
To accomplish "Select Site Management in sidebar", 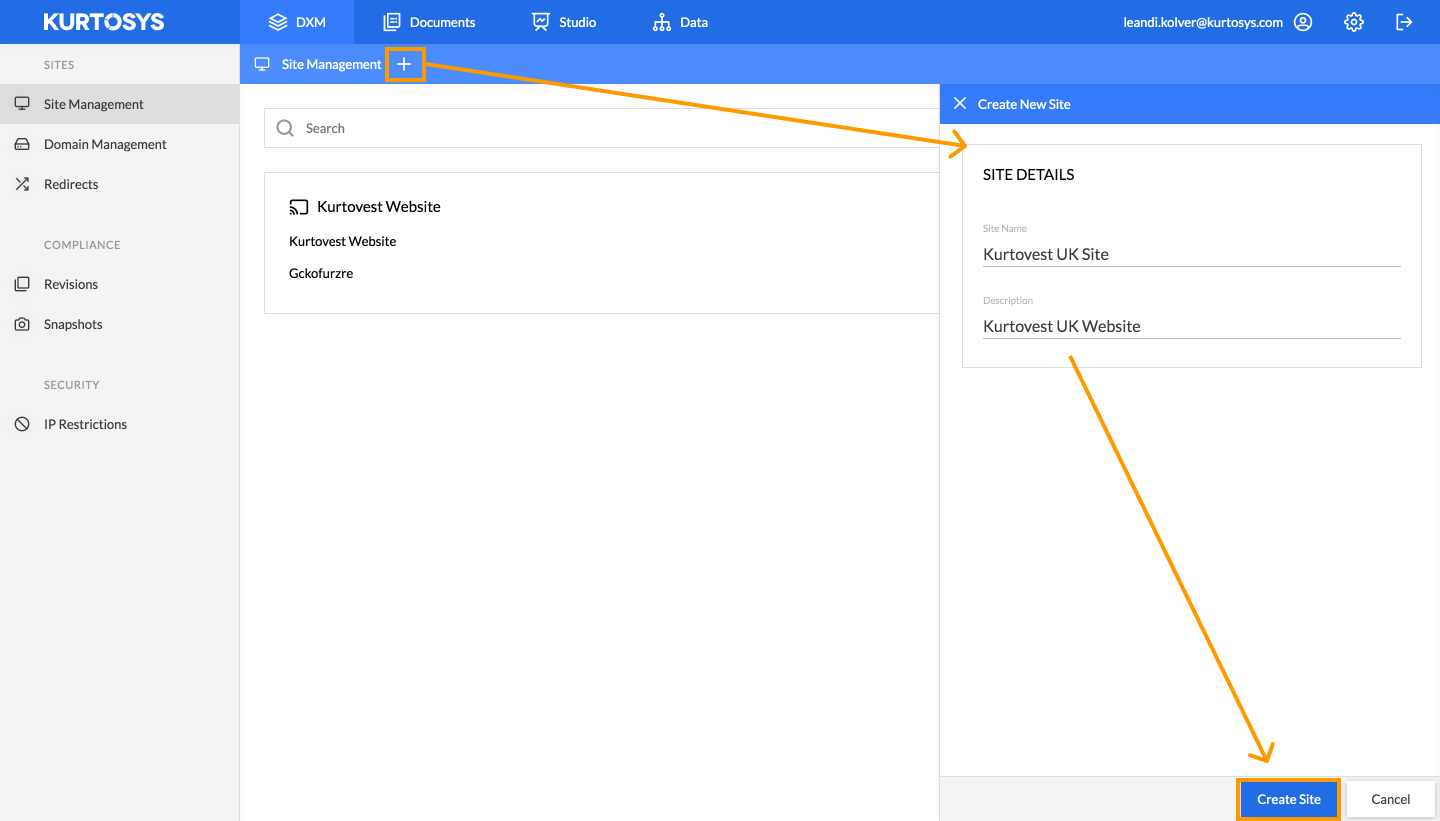I will click(120, 104).
